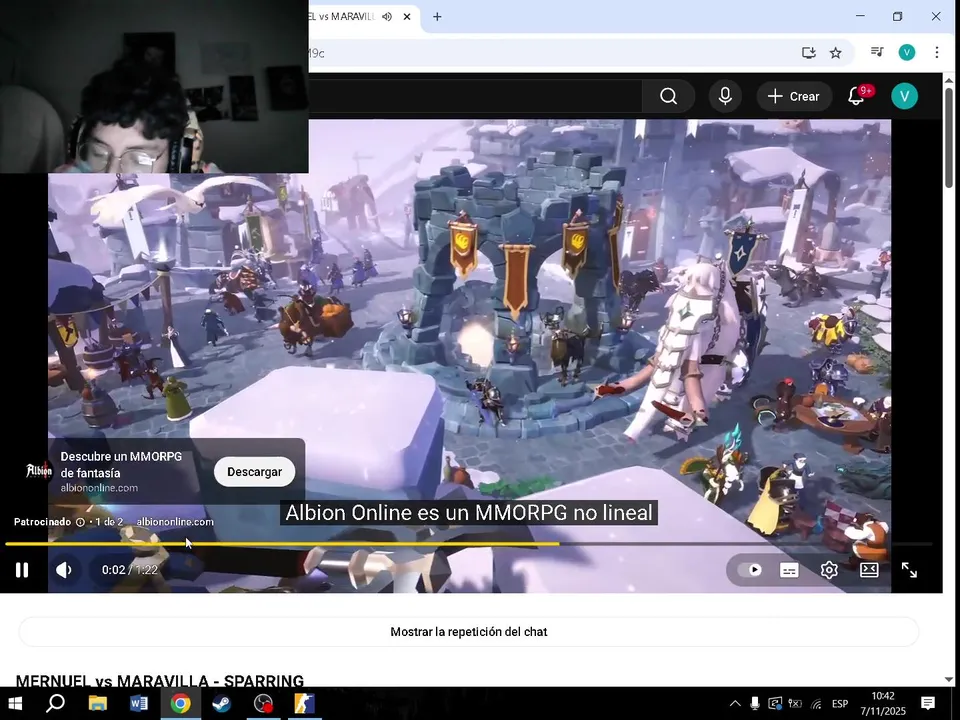Open Word from taskbar

click(139, 703)
